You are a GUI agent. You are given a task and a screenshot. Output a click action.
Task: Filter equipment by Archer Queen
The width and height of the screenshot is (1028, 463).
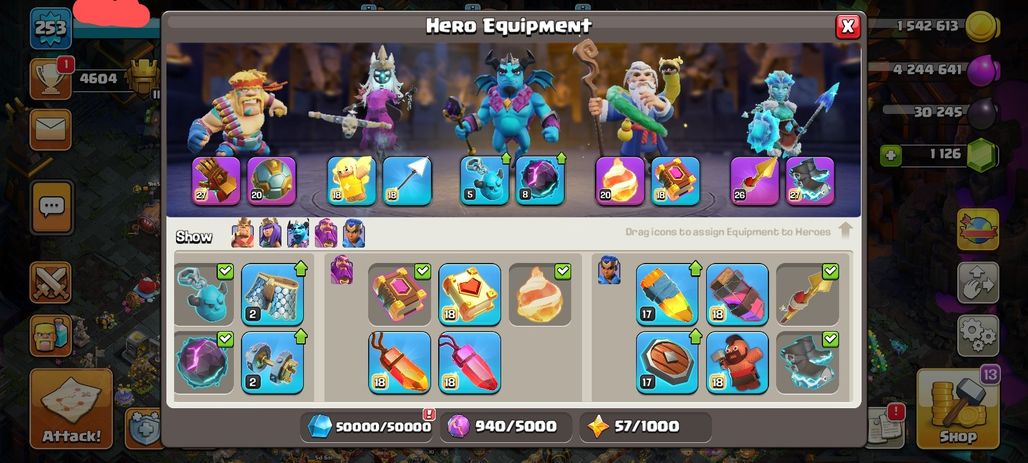click(270, 233)
